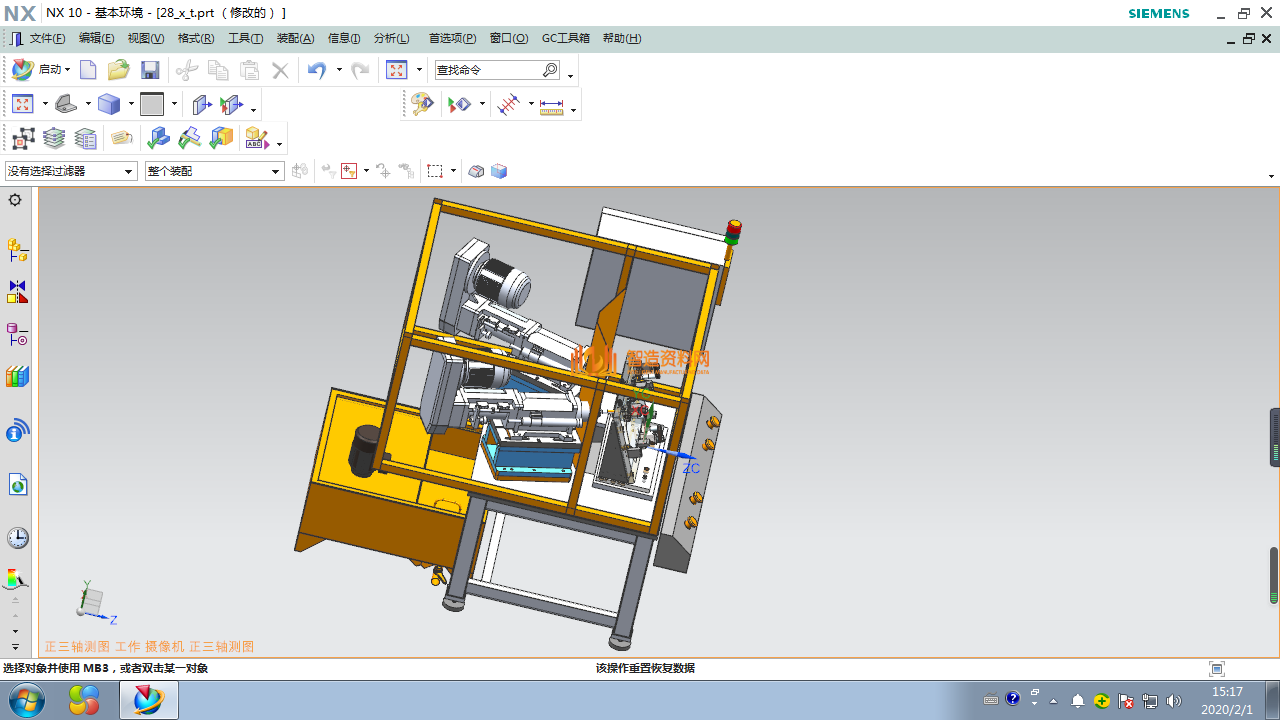Viewport: 1280px width, 720px height.
Task: Open file with the folder icon
Action: tap(119, 70)
